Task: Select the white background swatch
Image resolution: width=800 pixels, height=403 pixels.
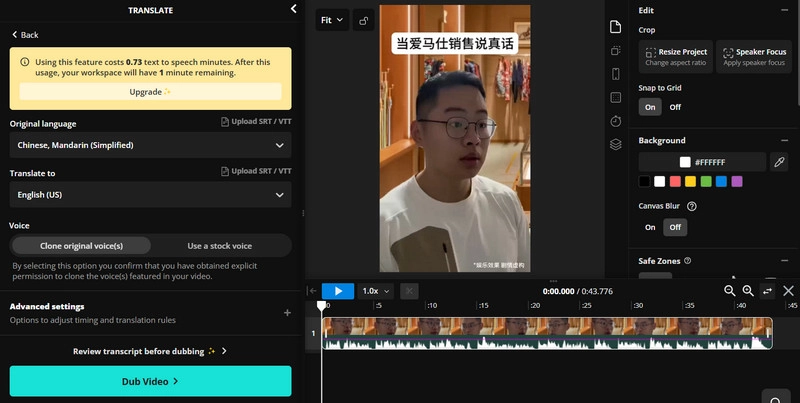Action: 660,181
